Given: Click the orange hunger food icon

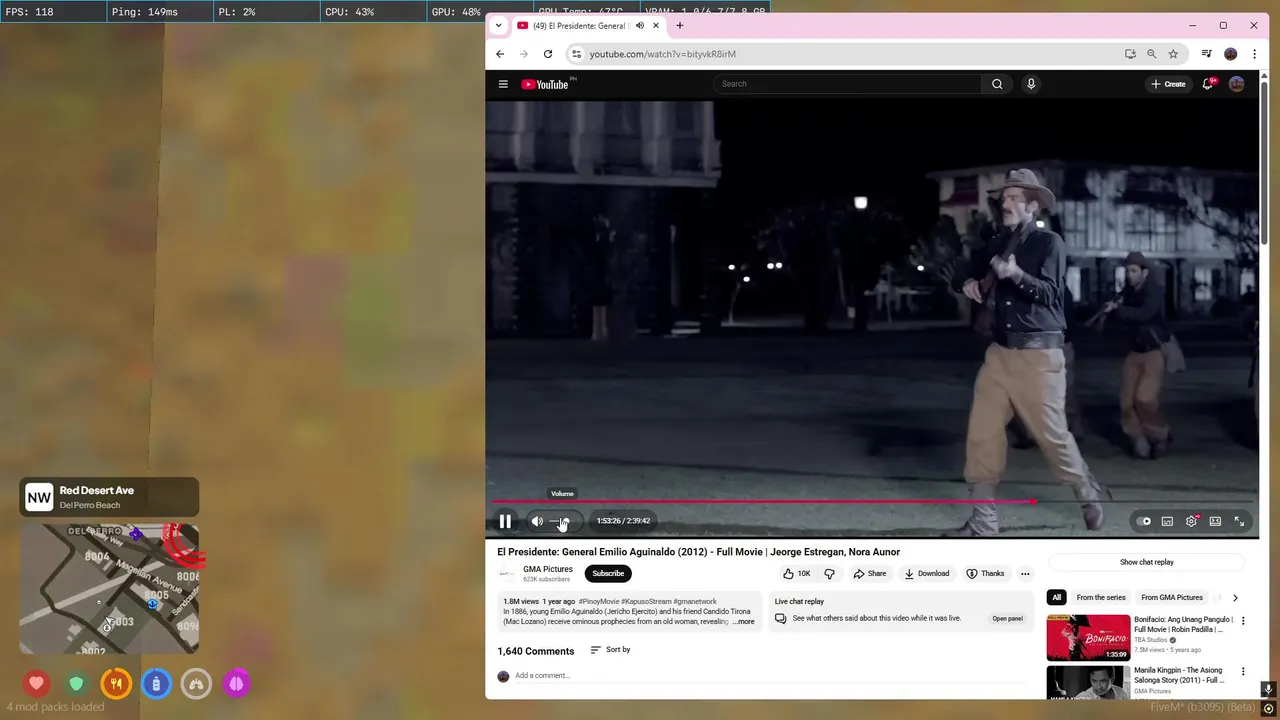Looking at the screenshot, I should coord(116,684).
